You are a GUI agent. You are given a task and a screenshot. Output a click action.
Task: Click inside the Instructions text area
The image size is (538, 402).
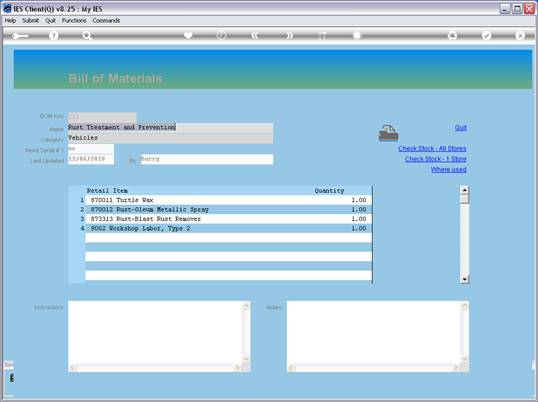[156, 333]
